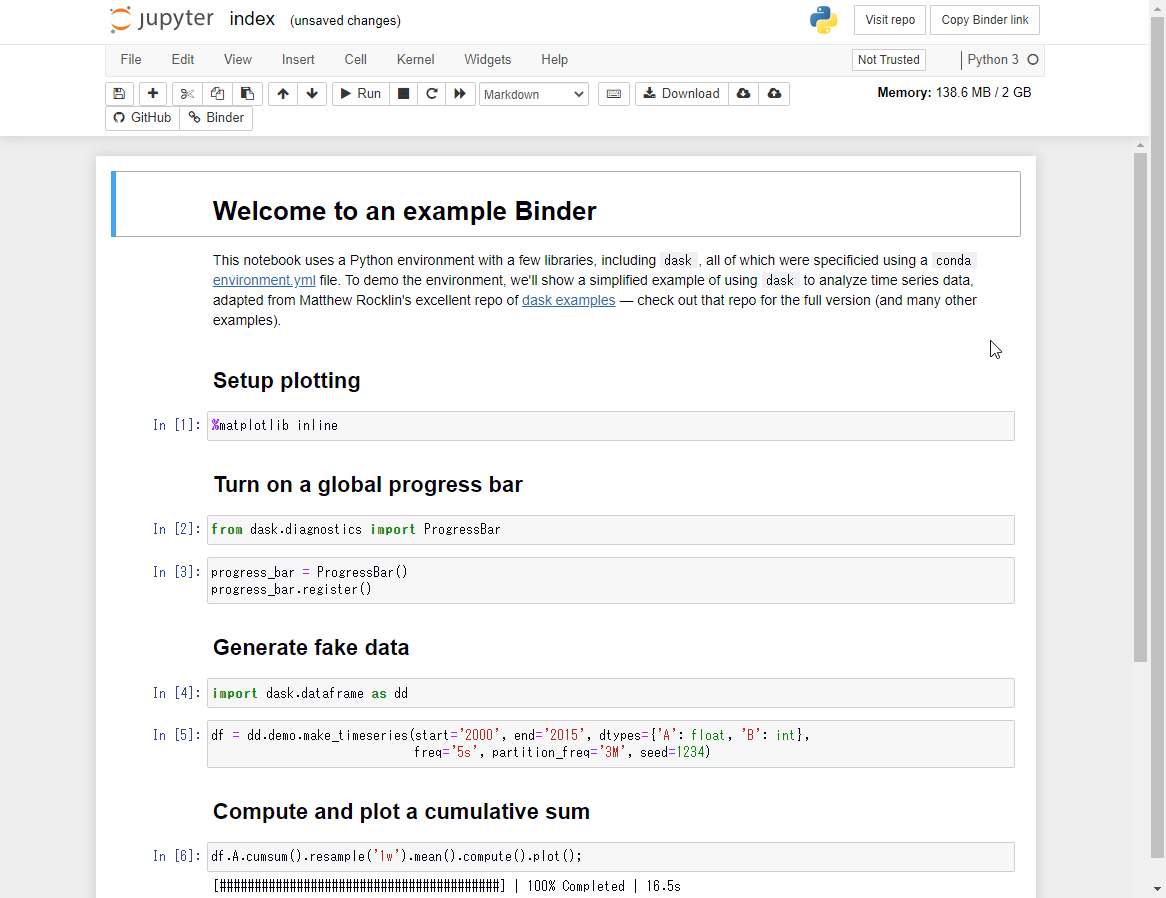Viewport: 1166px width, 898px height.
Task: Copy the selected cell using copy icon
Action: (x=217, y=93)
